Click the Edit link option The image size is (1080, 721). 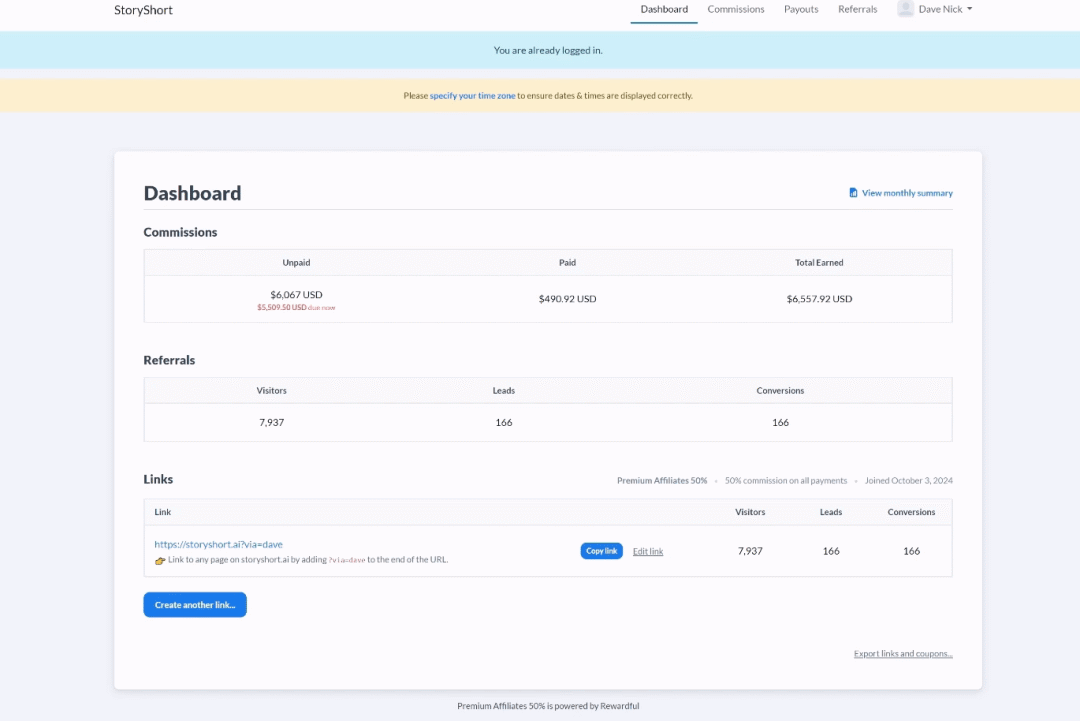click(647, 552)
